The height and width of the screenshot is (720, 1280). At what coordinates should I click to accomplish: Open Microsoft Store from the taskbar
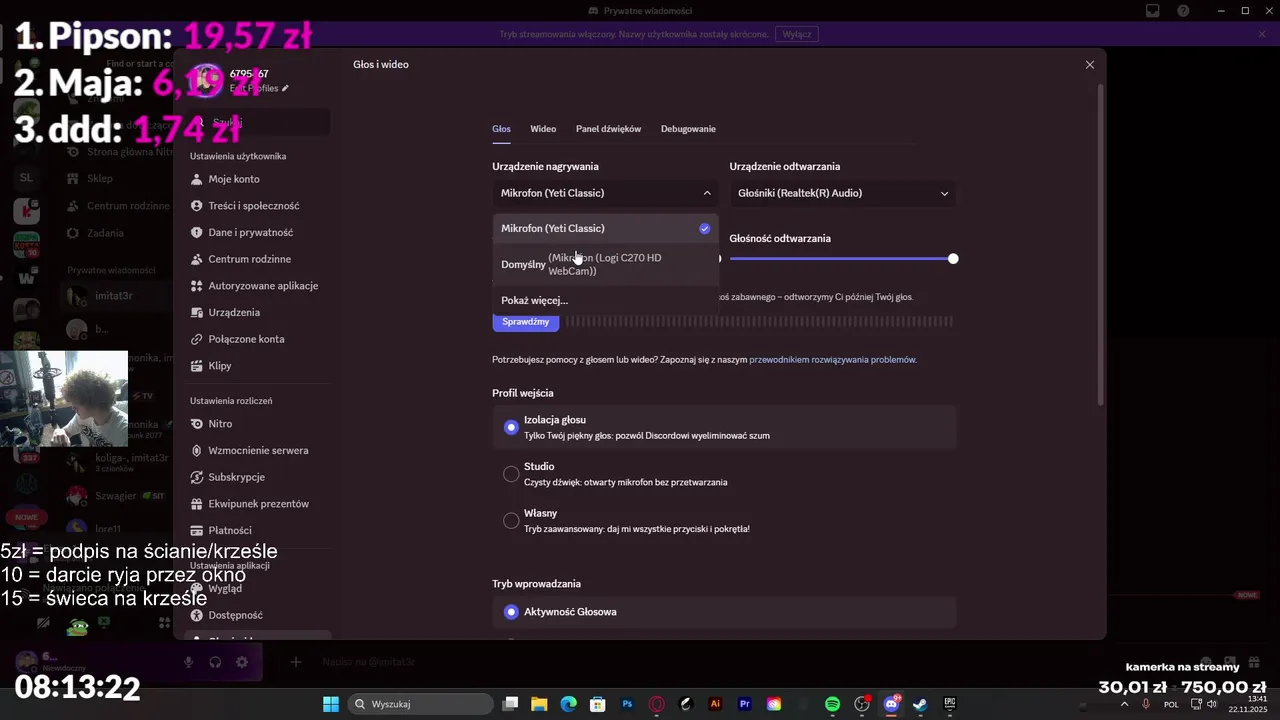click(598, 704)
